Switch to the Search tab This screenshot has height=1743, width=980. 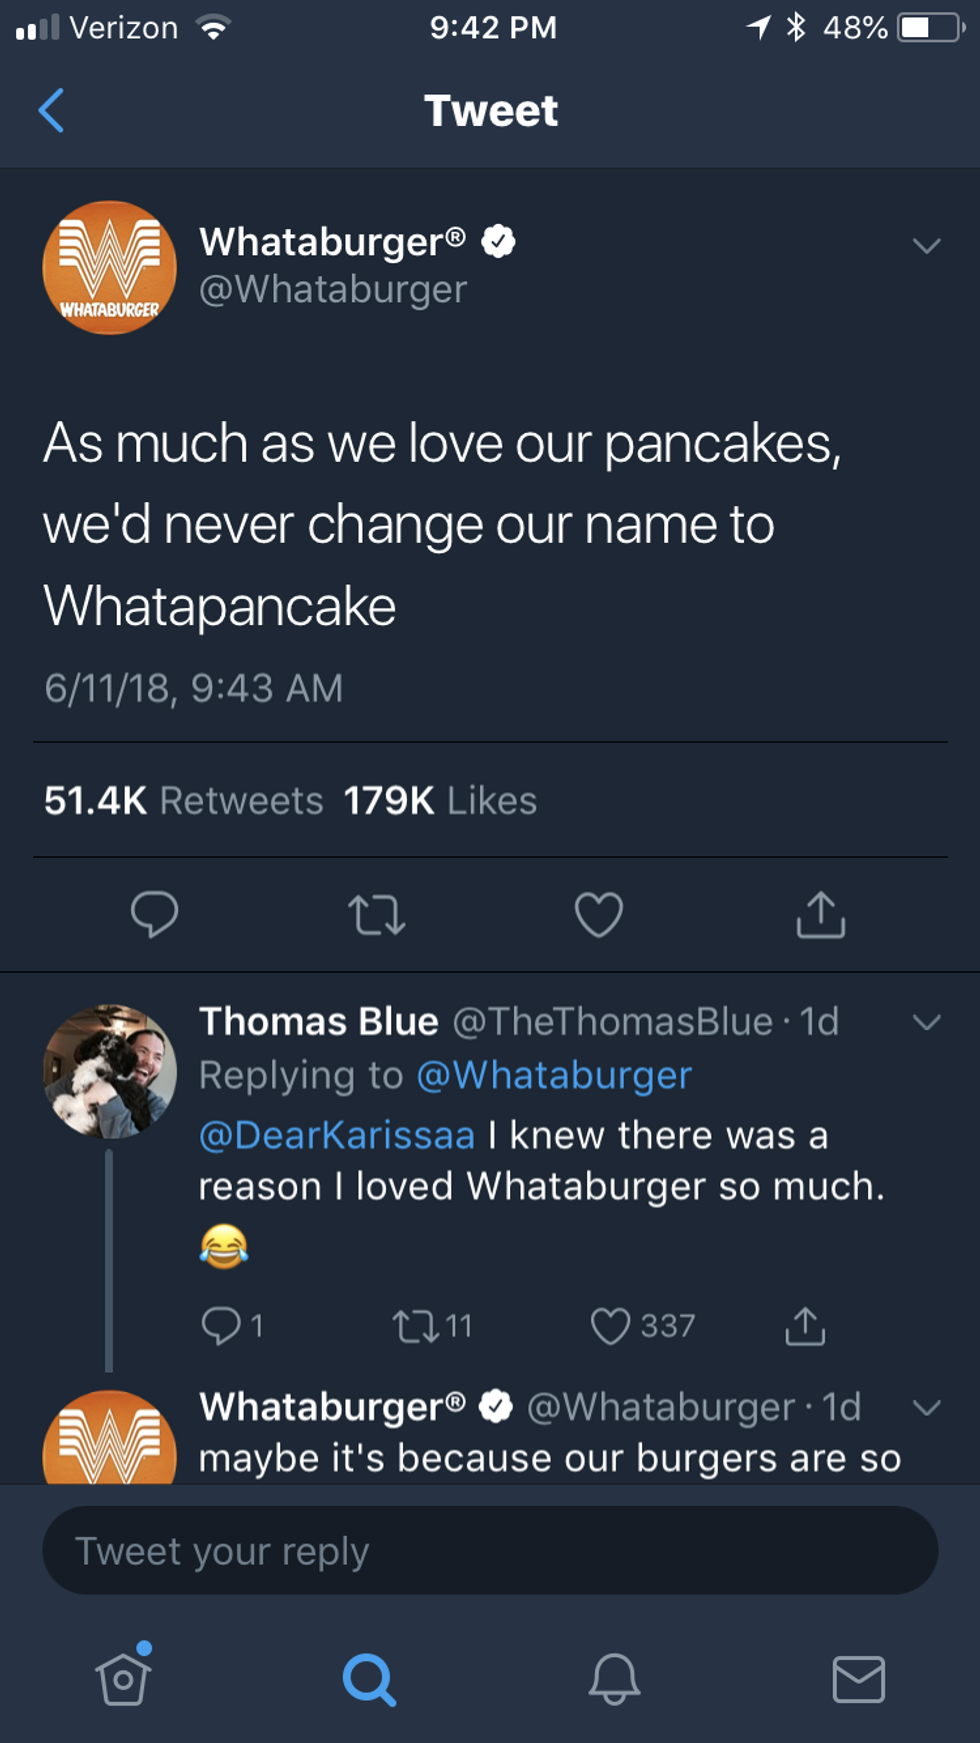pos(369,1678)
